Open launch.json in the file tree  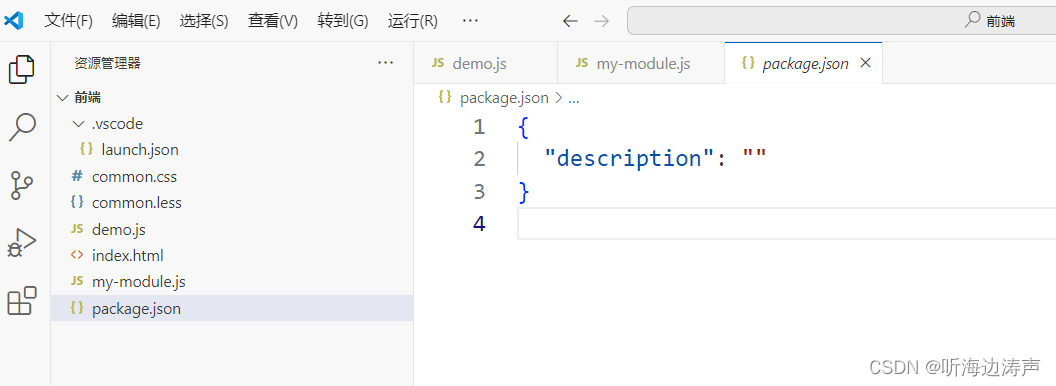click(x=232, y=150)
